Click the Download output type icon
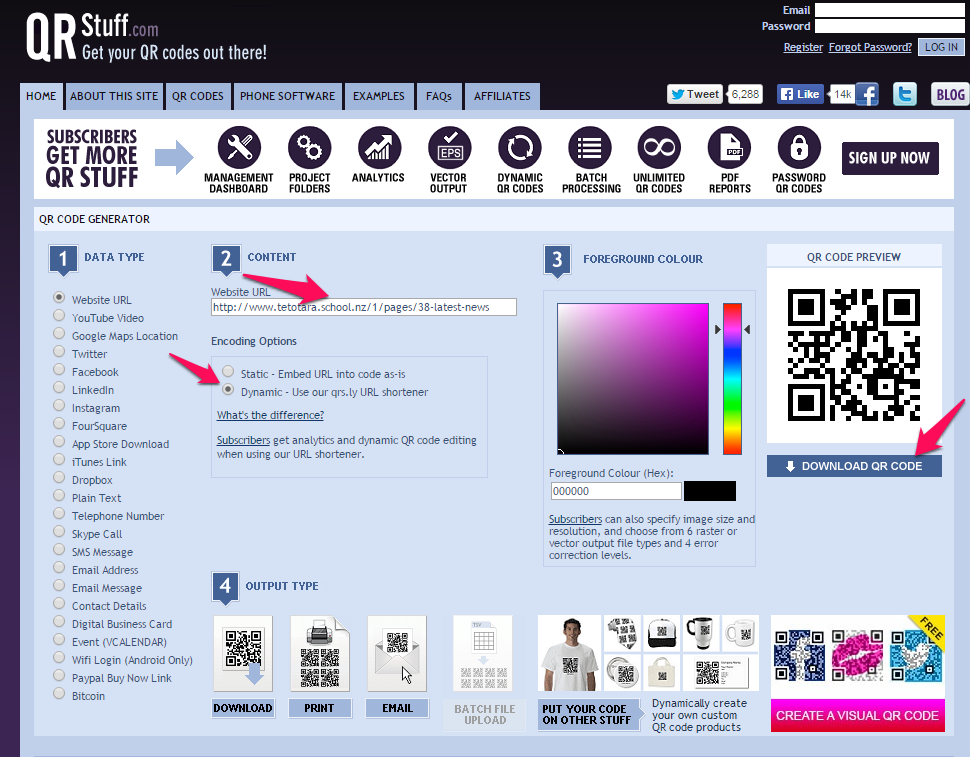The width and height of the screenshot is (970, 757). pyautogui.click(x=243, y=653)
